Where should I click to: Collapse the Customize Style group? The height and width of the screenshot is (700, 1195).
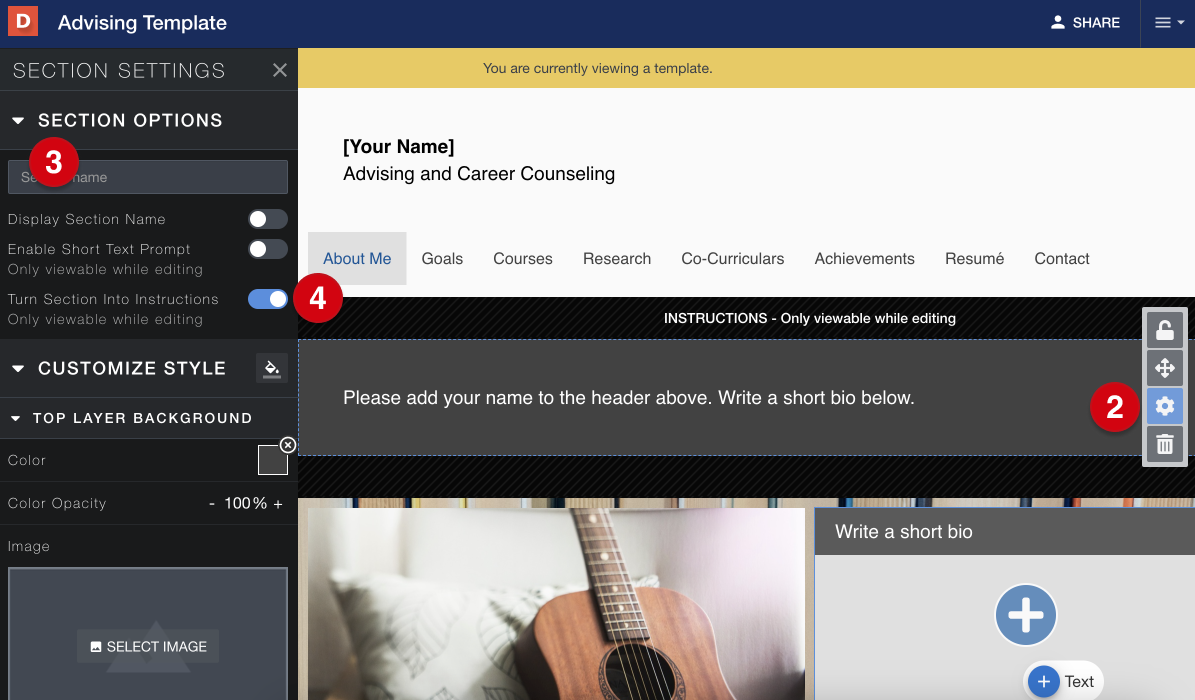[x=18, y=369]
